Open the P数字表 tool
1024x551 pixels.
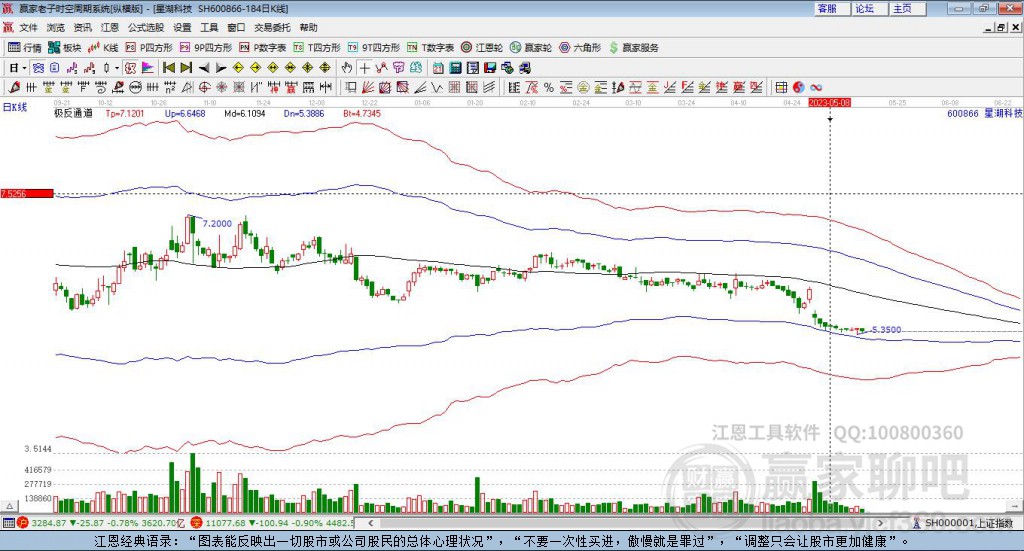[263, 48]
